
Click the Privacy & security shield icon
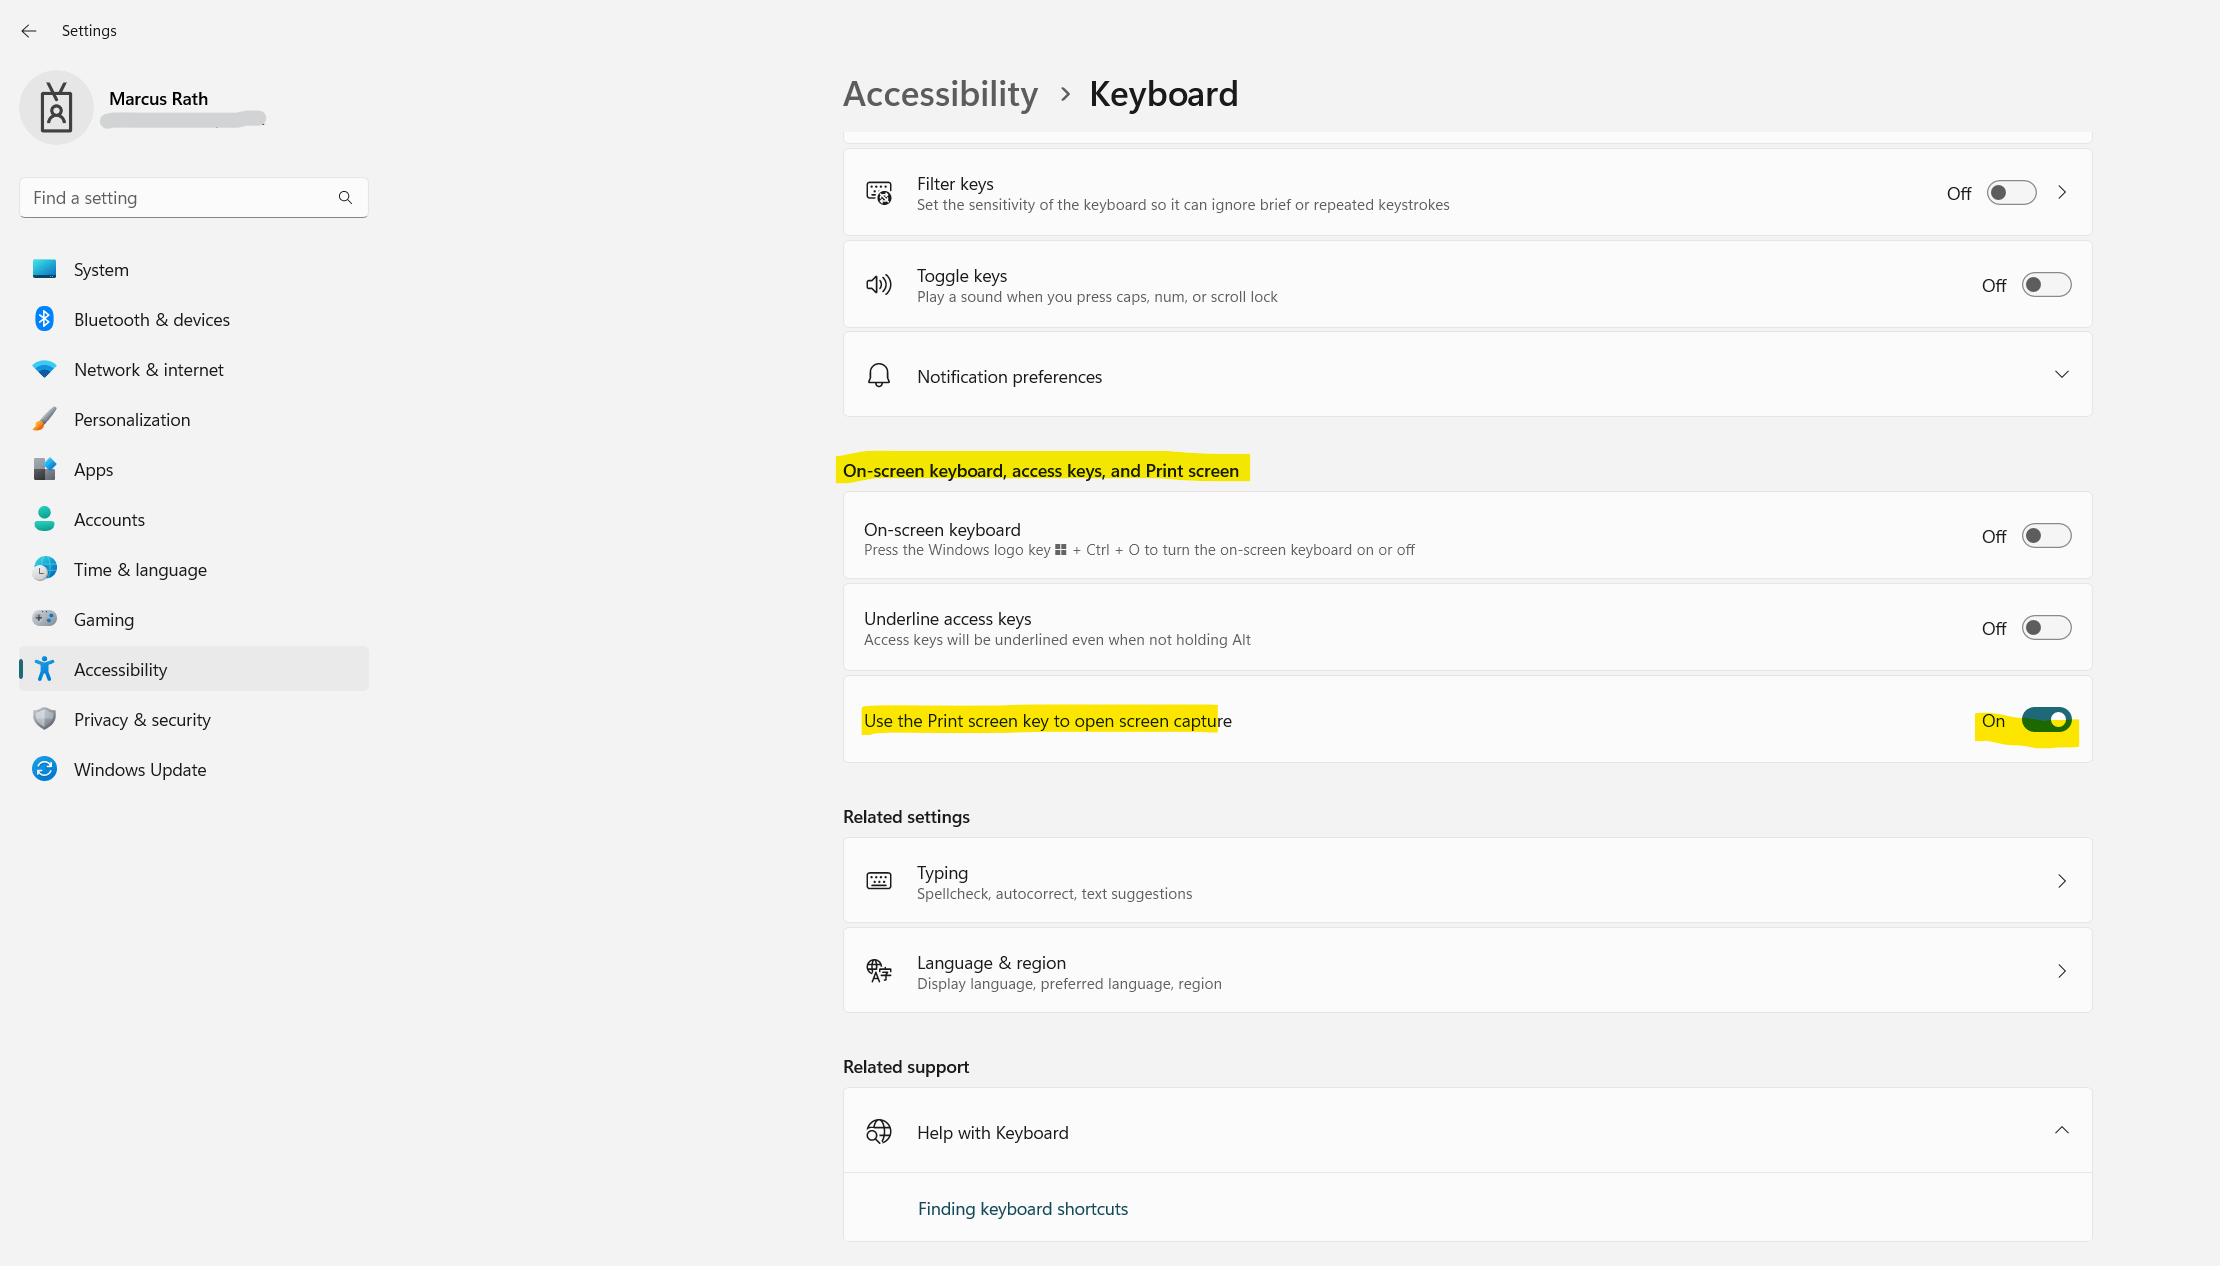[x=44, y=719]
